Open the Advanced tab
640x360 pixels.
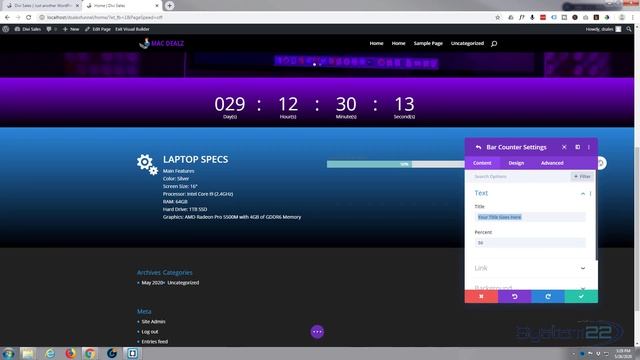click(552, 163)
